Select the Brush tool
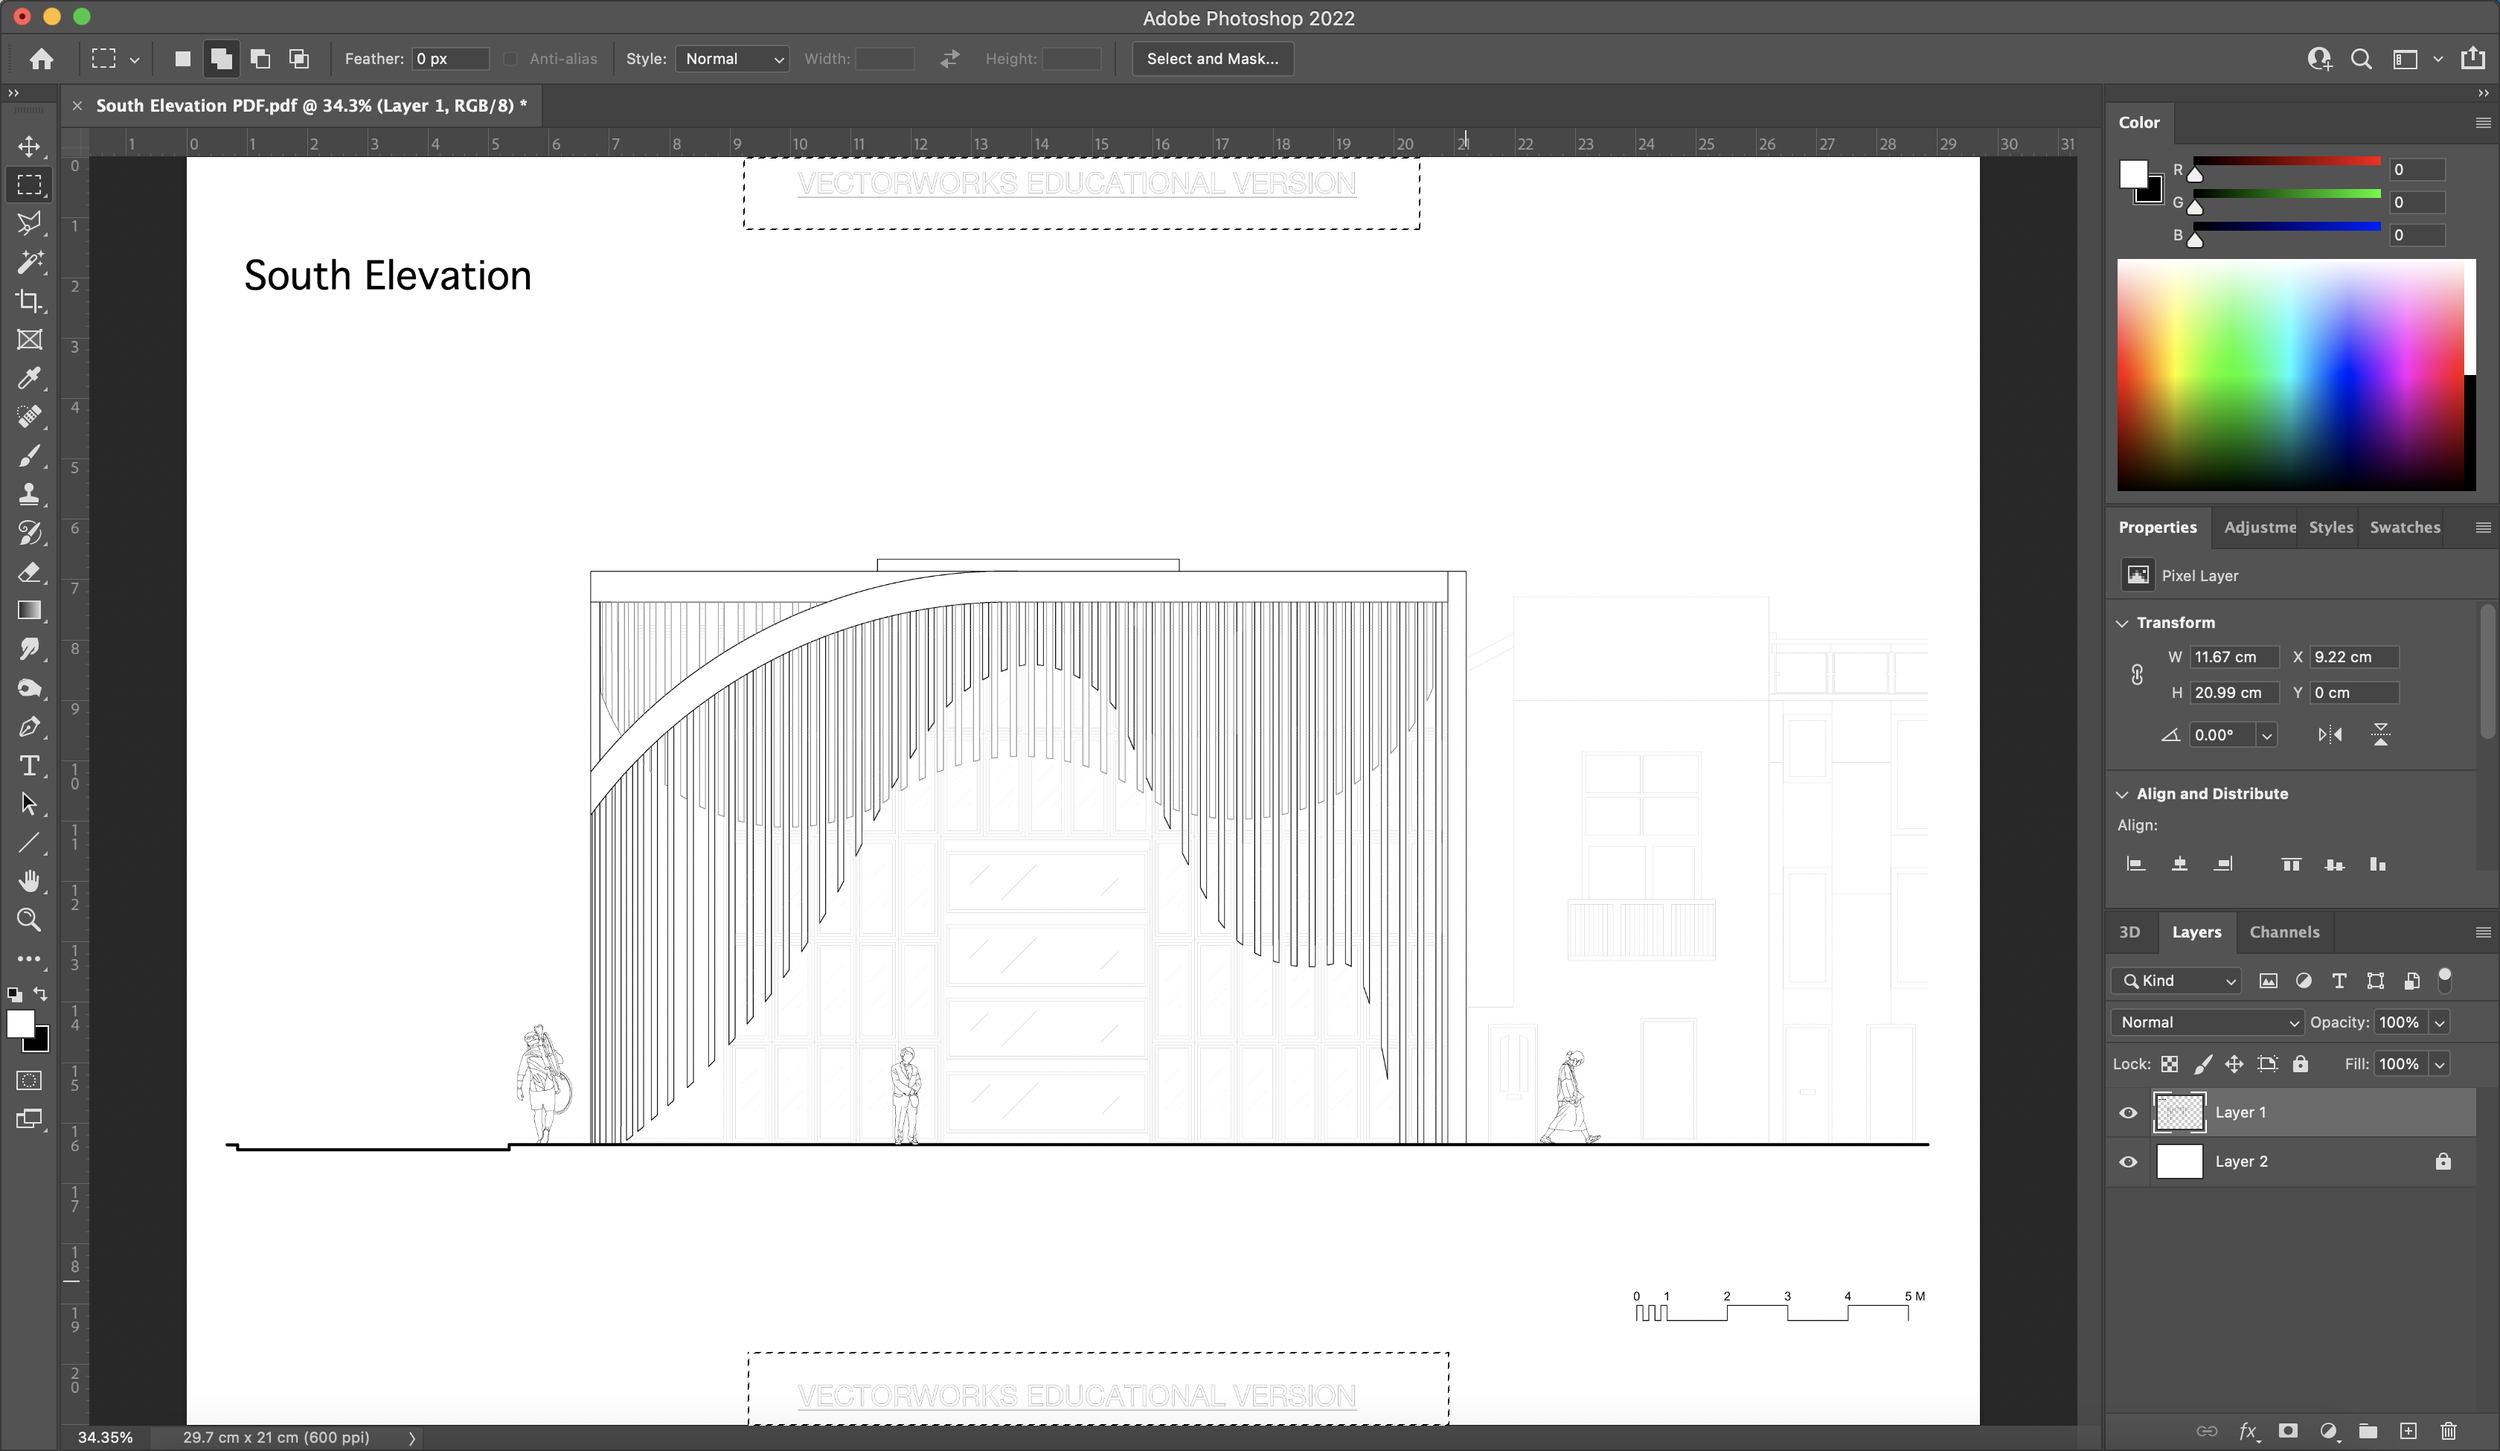Image resolution: width=2500 pixels, height=1451 pixels. (x=29, y=456)
